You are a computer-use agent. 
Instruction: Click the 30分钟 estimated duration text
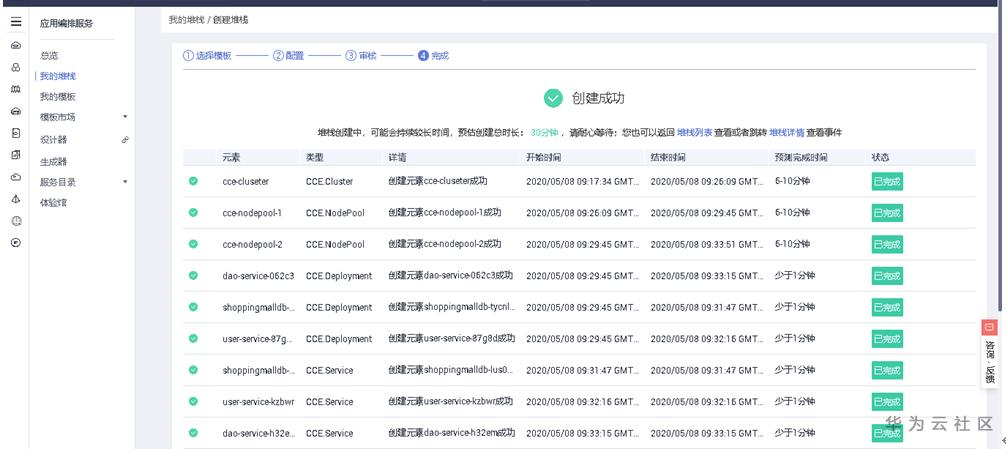(x=543, y=133)
